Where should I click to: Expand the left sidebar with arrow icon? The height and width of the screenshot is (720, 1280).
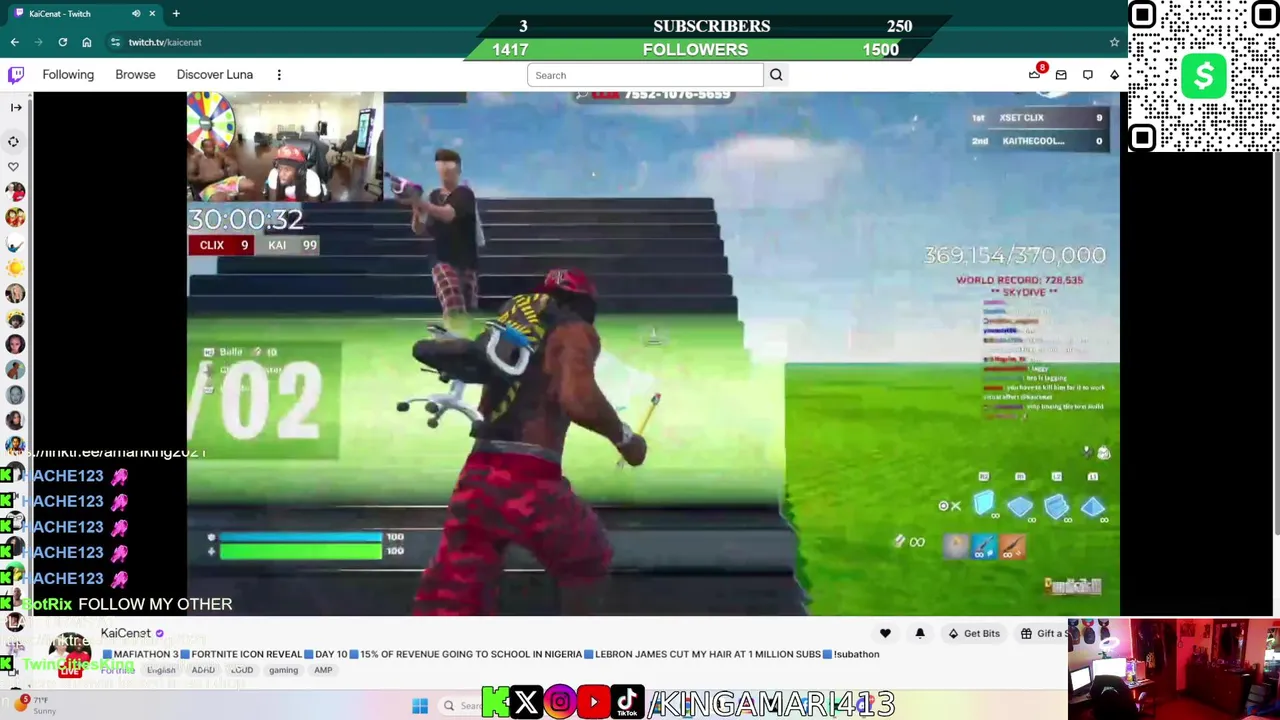pos(15,107)
